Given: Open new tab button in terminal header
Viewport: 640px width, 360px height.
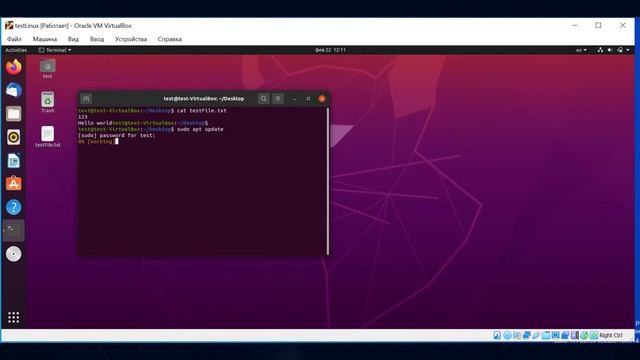Looking at the screenshot, I should coord(86,99).
